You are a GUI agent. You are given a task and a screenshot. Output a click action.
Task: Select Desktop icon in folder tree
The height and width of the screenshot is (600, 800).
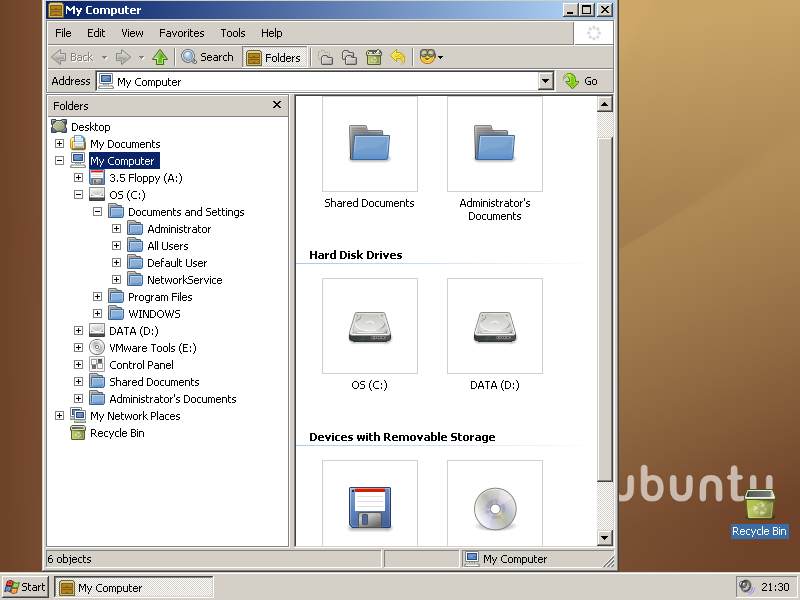(59, 126)
